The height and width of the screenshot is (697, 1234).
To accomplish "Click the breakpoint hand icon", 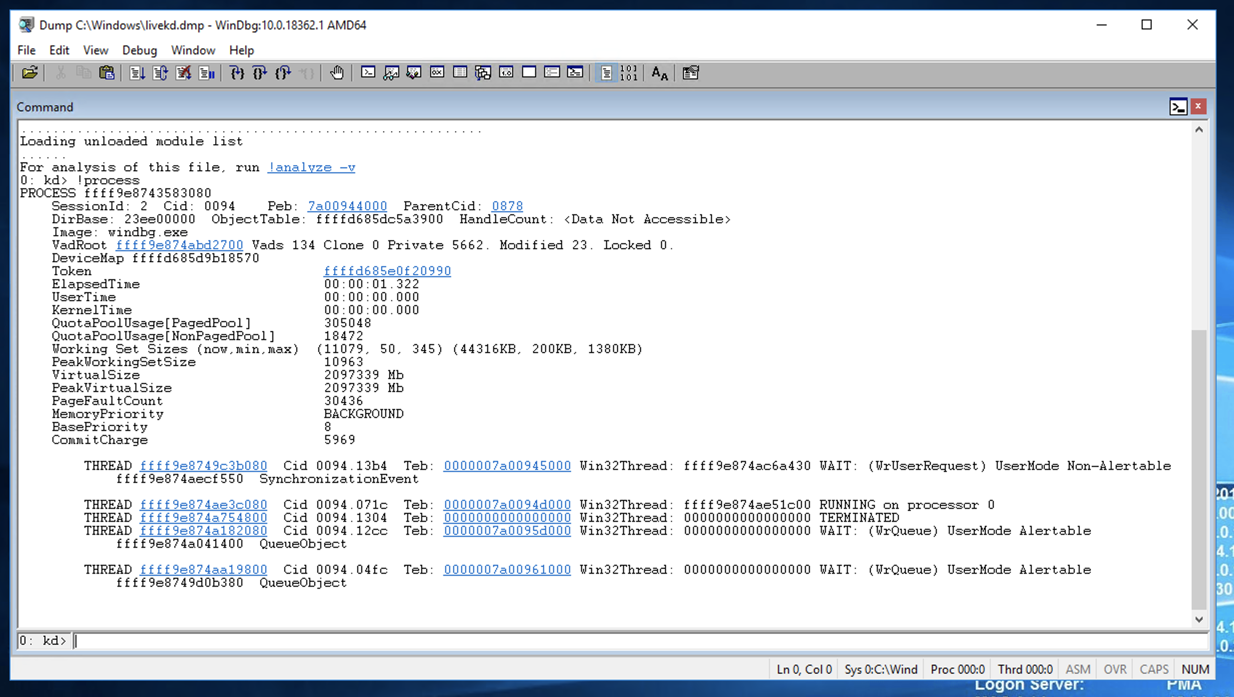I will click(x=337, y=73).
